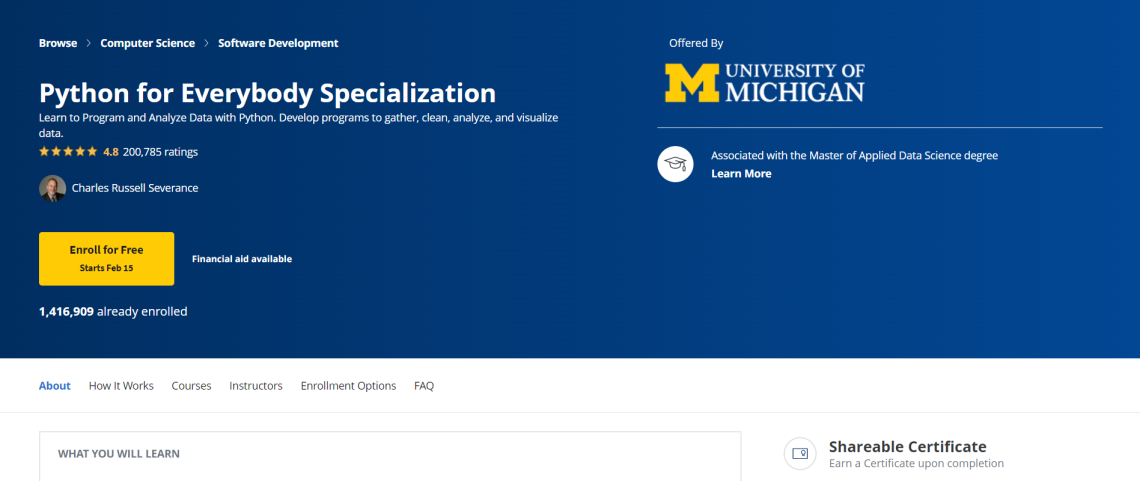The height and width of the screenshot is (481, 1140).
Task: Open the Browse breadcrumb link
Action: pos(57,43)
